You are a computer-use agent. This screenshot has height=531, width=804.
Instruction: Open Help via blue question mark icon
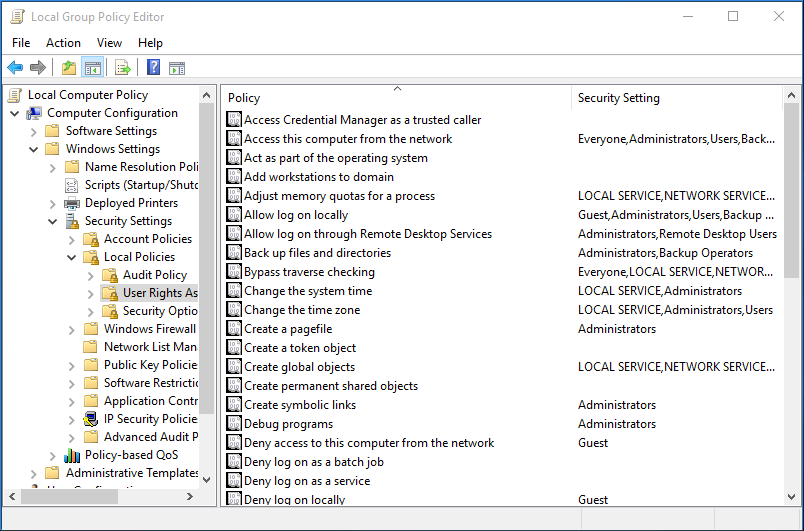coord(153,68)
